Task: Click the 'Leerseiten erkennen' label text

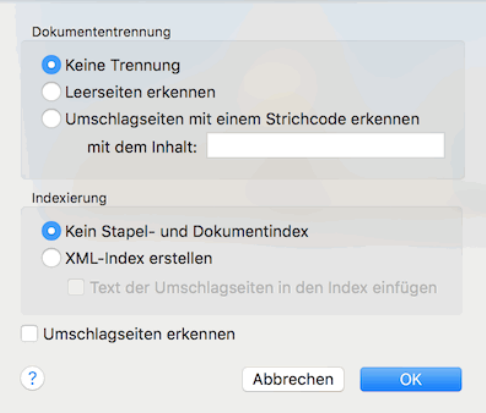Action: 140,92
